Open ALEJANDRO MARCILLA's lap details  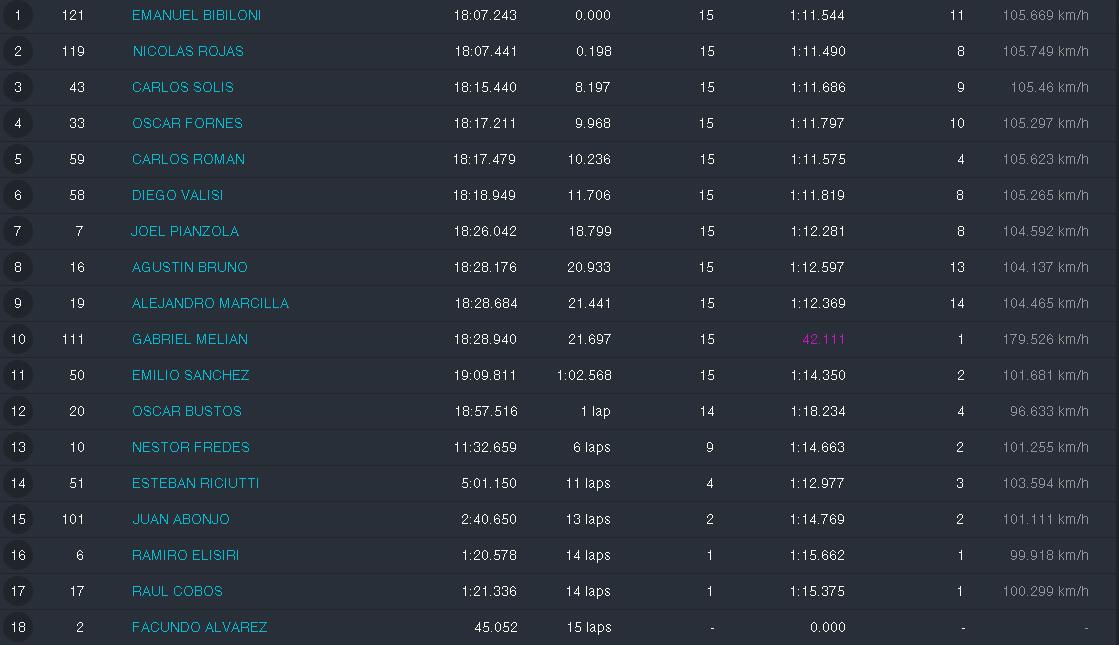point(210,303)
